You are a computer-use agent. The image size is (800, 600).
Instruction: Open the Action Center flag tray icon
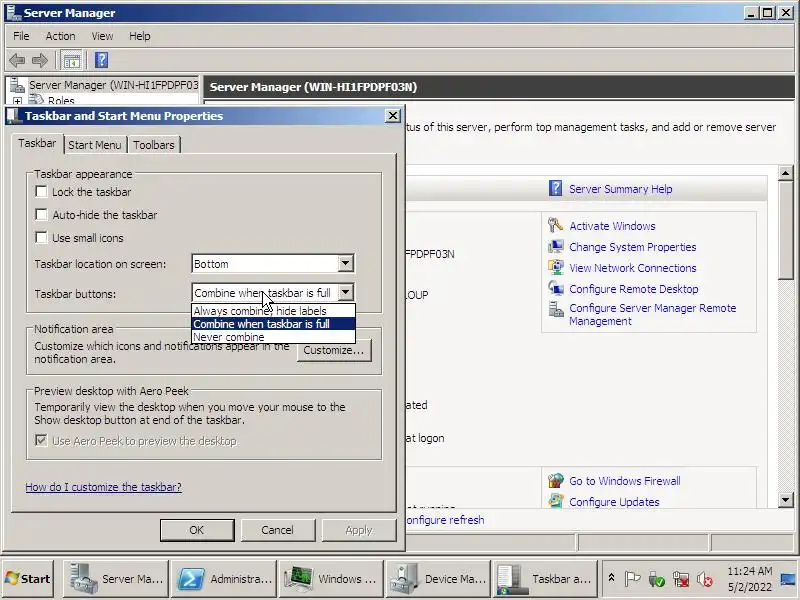632,579
